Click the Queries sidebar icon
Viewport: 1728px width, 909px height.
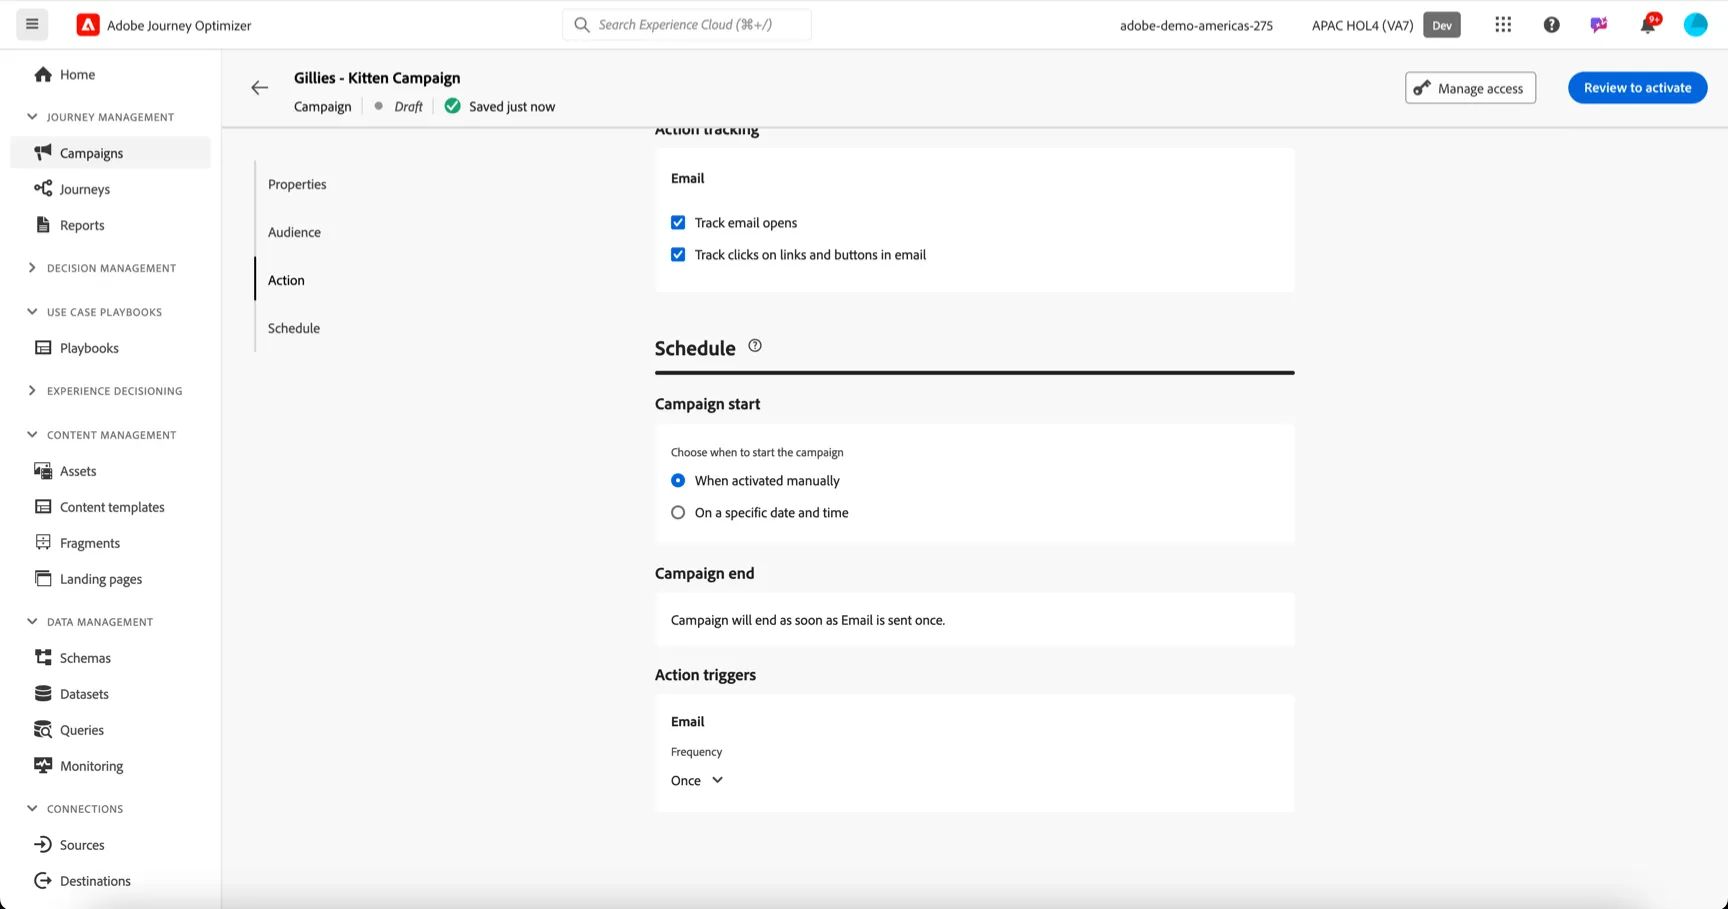pyautogui.click(x=43, y=729)
